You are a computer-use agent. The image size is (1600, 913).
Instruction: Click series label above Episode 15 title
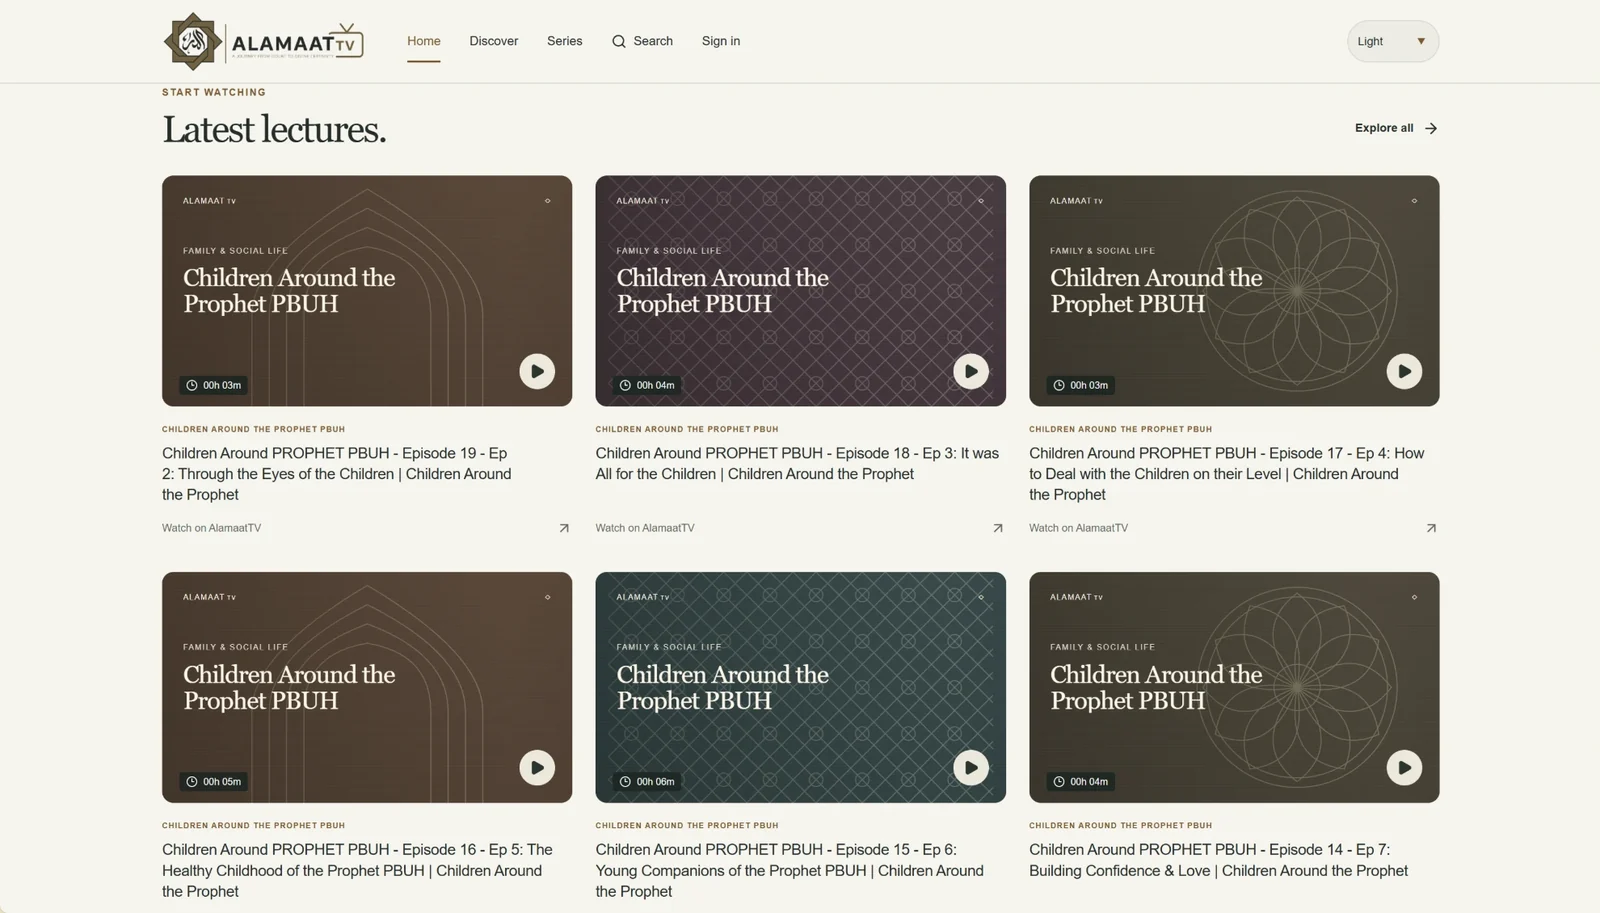687,825
